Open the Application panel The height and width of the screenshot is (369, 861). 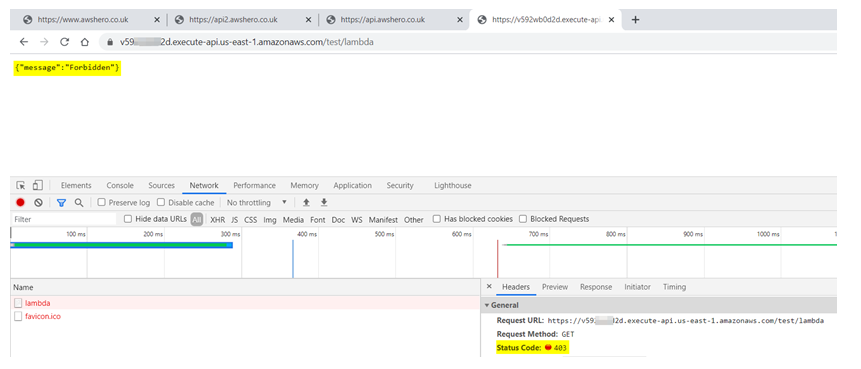(x=353, y=186)
